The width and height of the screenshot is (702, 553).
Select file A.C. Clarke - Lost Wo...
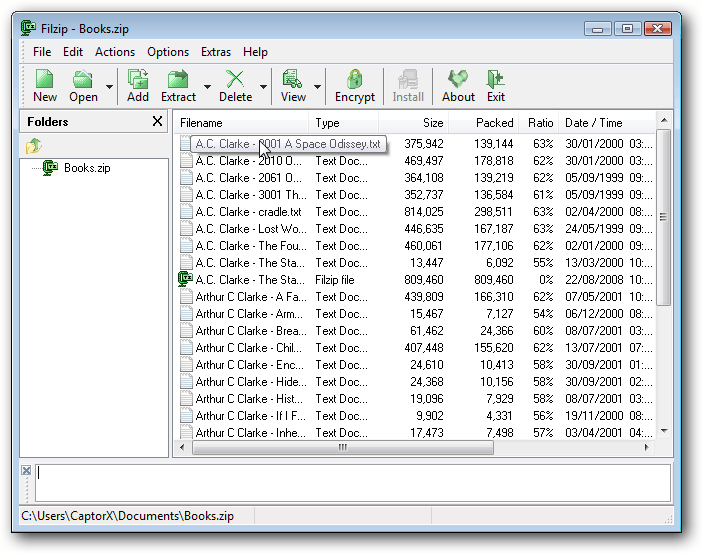click(x=251, y=229)
